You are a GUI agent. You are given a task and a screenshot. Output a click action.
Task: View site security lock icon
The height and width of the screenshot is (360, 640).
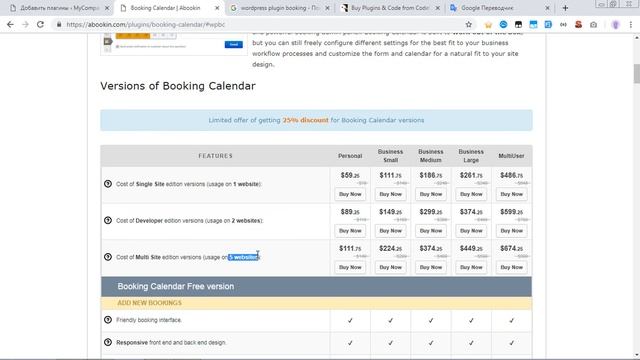(x=59, y=24)
